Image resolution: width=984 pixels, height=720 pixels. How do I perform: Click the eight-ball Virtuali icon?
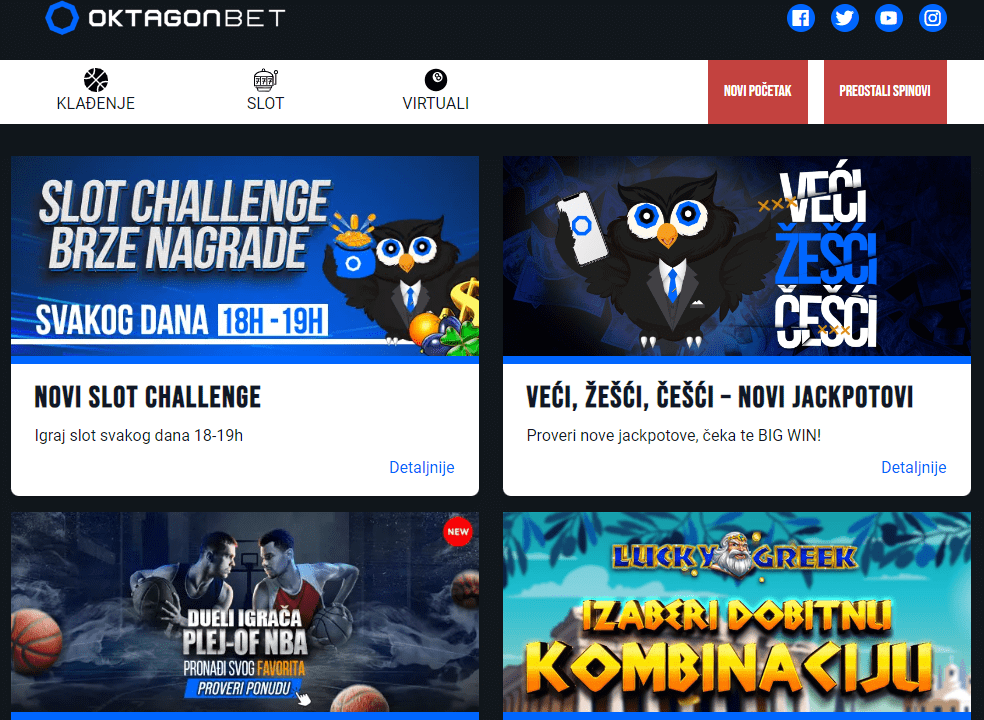coord(436,80)
